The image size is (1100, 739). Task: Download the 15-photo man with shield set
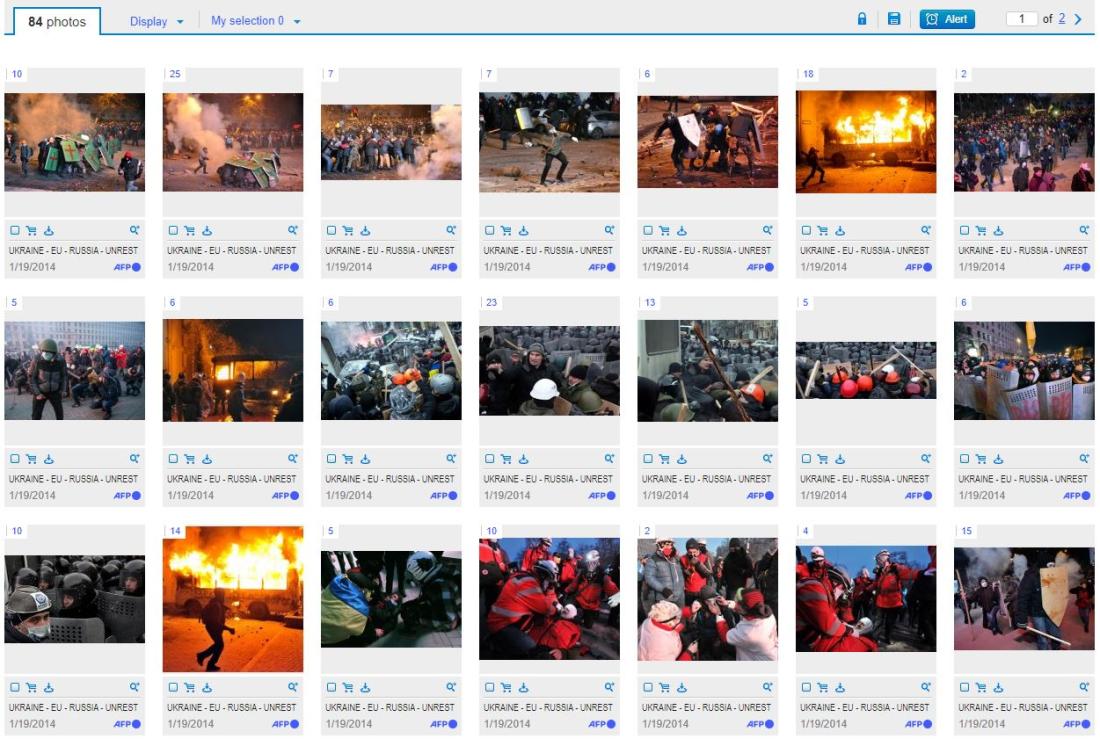[x=998, y=688]
